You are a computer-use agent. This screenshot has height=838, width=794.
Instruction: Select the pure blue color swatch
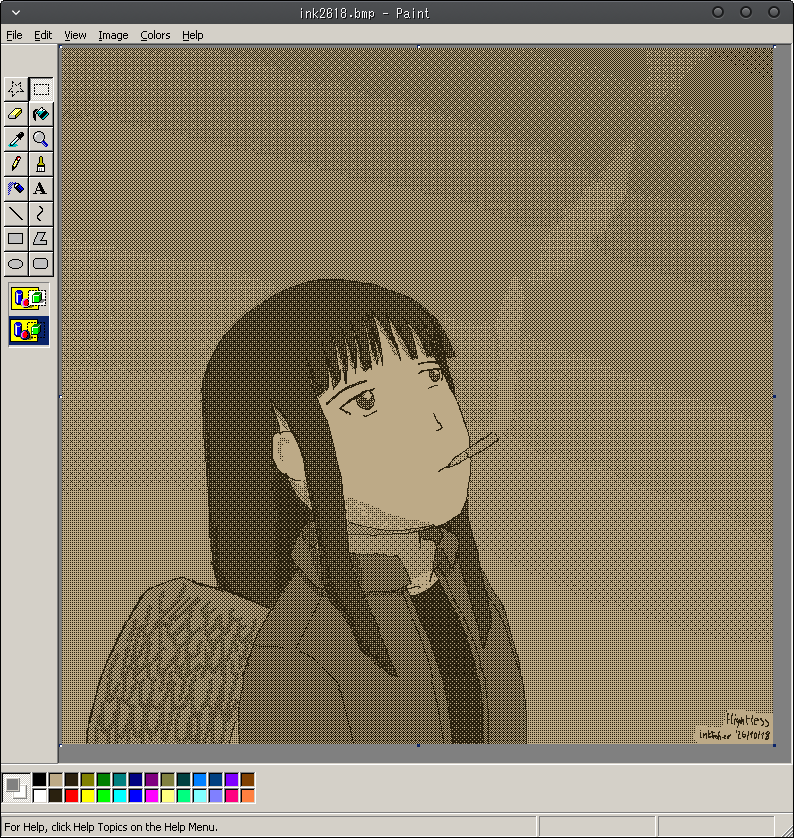click(x=136, y=796)
